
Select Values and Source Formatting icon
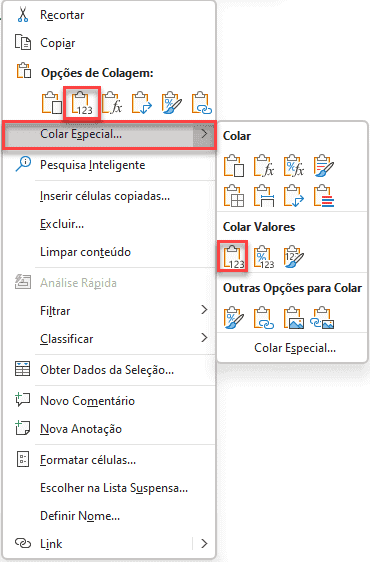coord(294,257)
